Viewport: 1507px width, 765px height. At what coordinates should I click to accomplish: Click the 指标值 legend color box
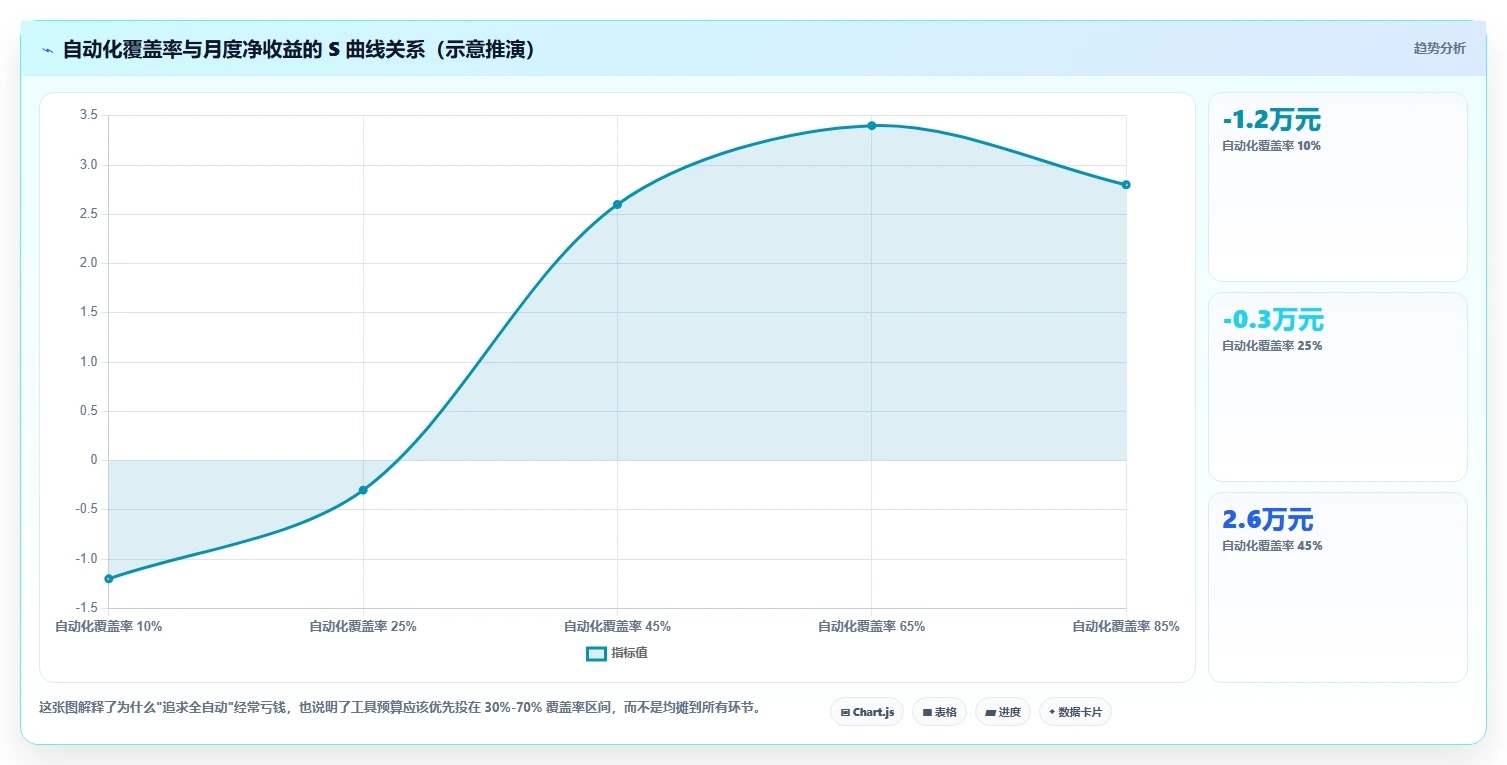596,653
